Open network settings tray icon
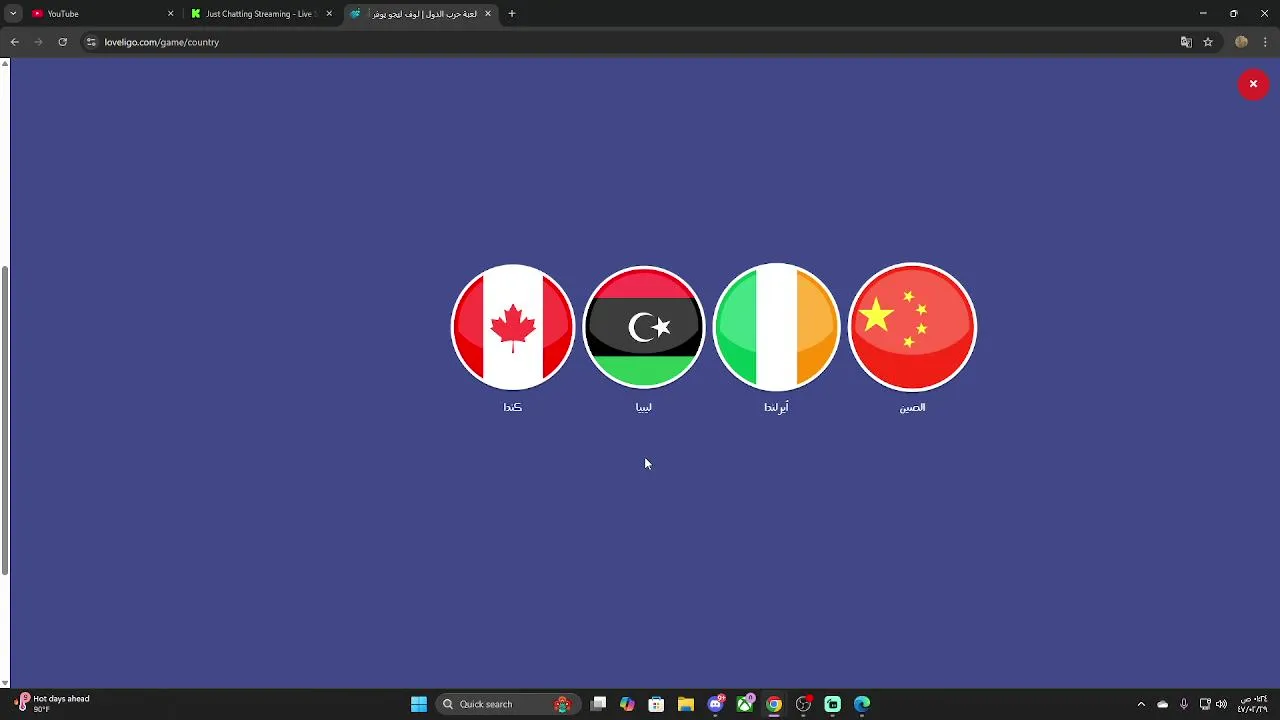Image resolution: width=1280 pixels, height=720 pixels. [1205, 704]
